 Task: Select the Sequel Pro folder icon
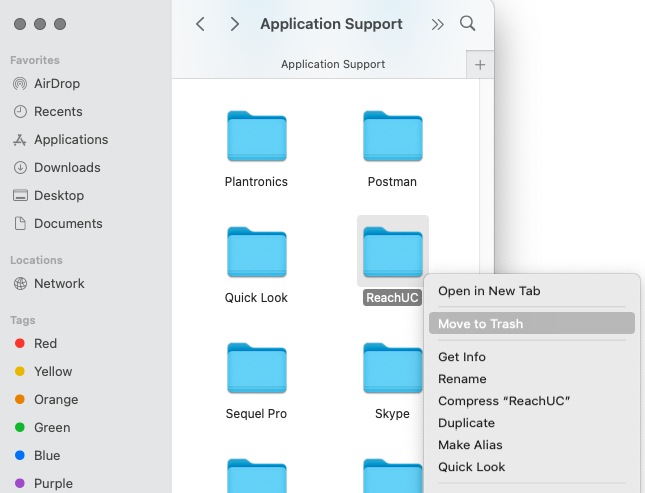(257, 368)
